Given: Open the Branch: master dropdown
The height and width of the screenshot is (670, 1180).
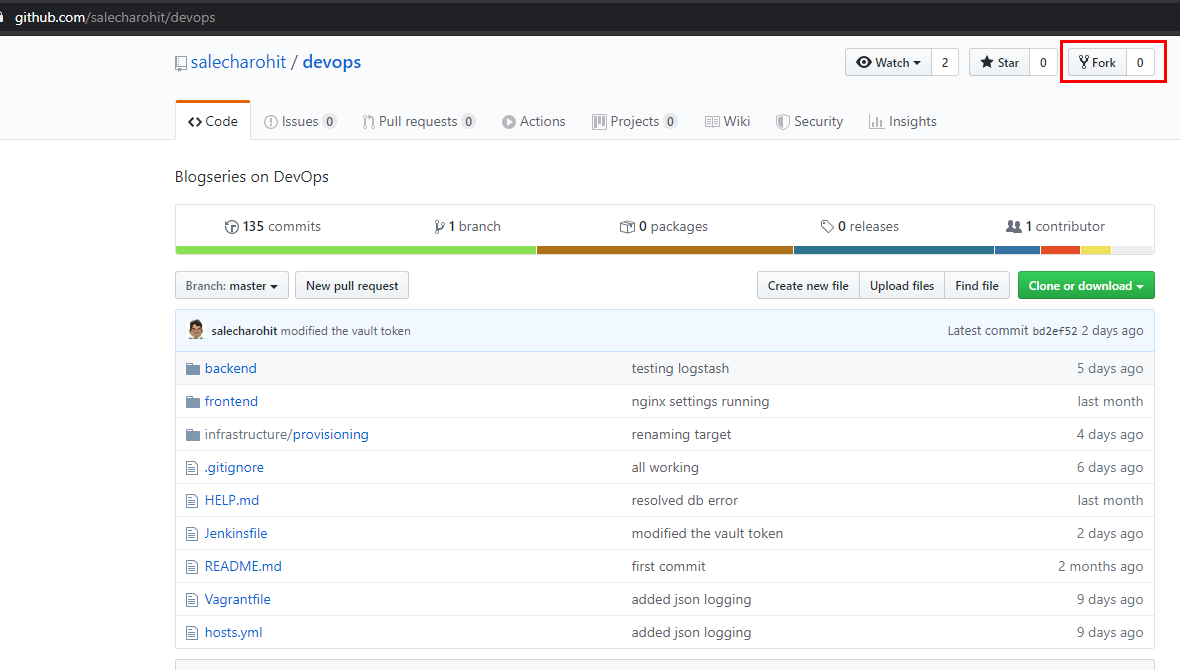Looking at the screenshot, I should [x=231, y=285].
